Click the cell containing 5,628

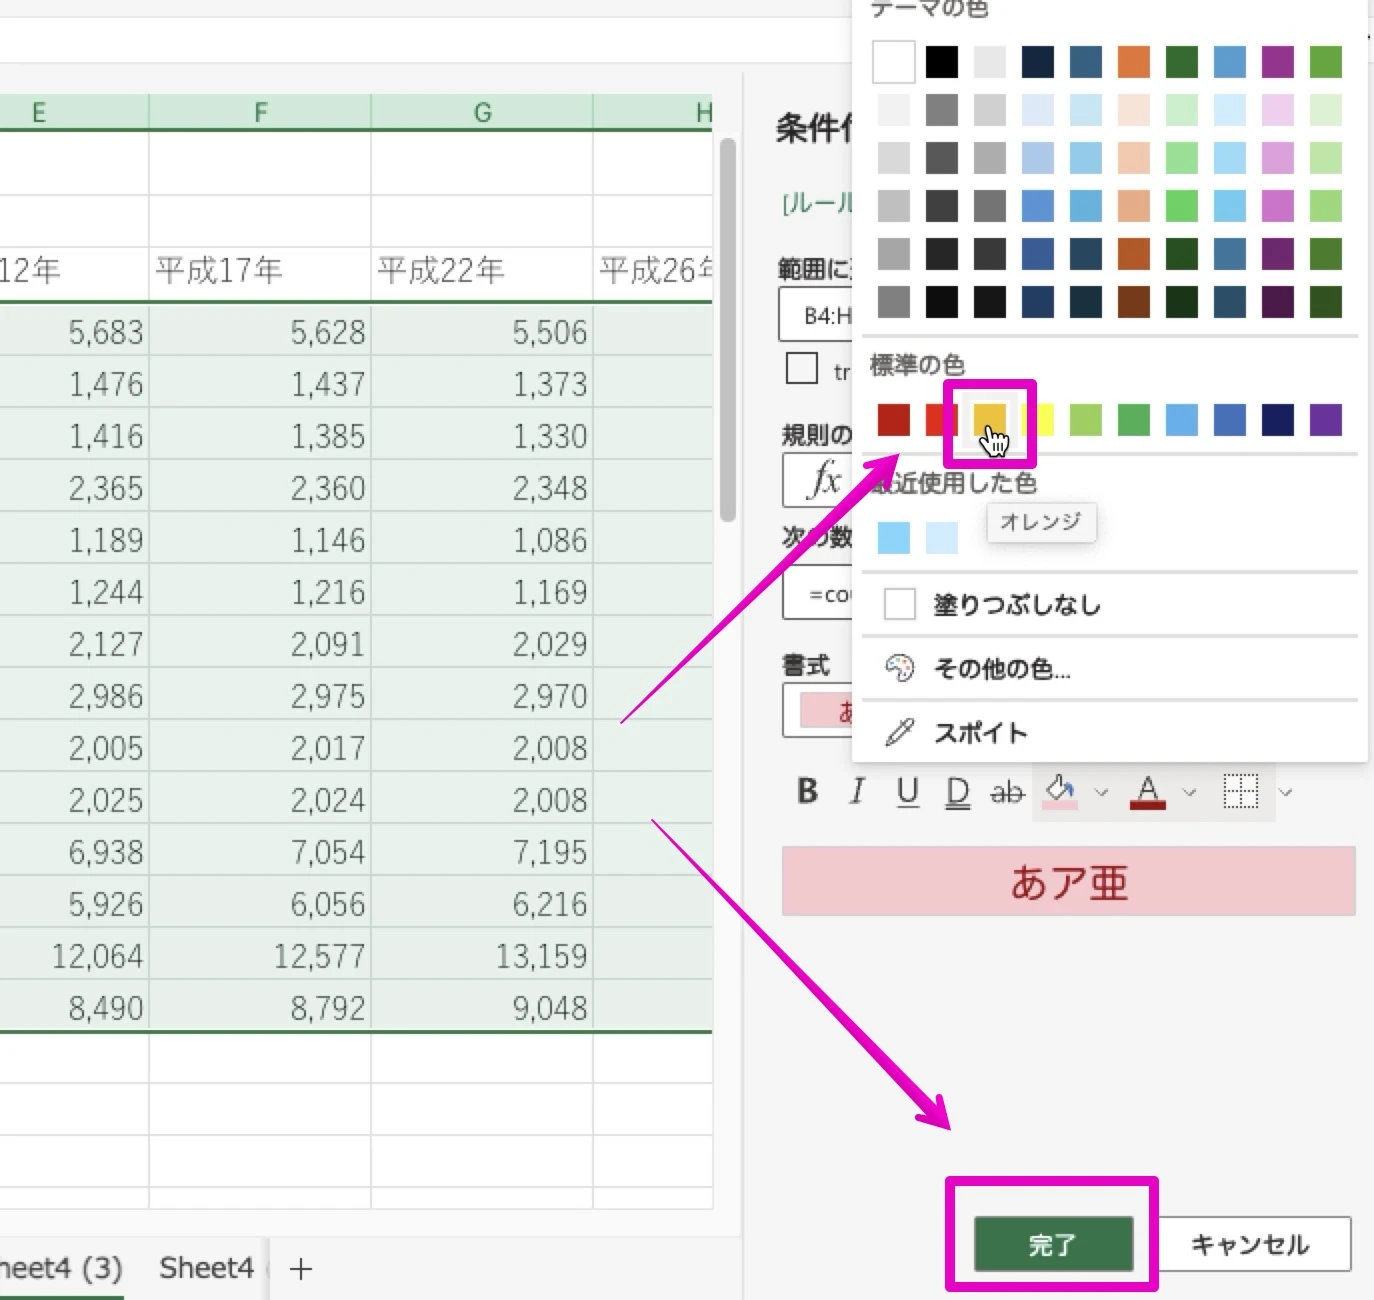tap(260, 331)
